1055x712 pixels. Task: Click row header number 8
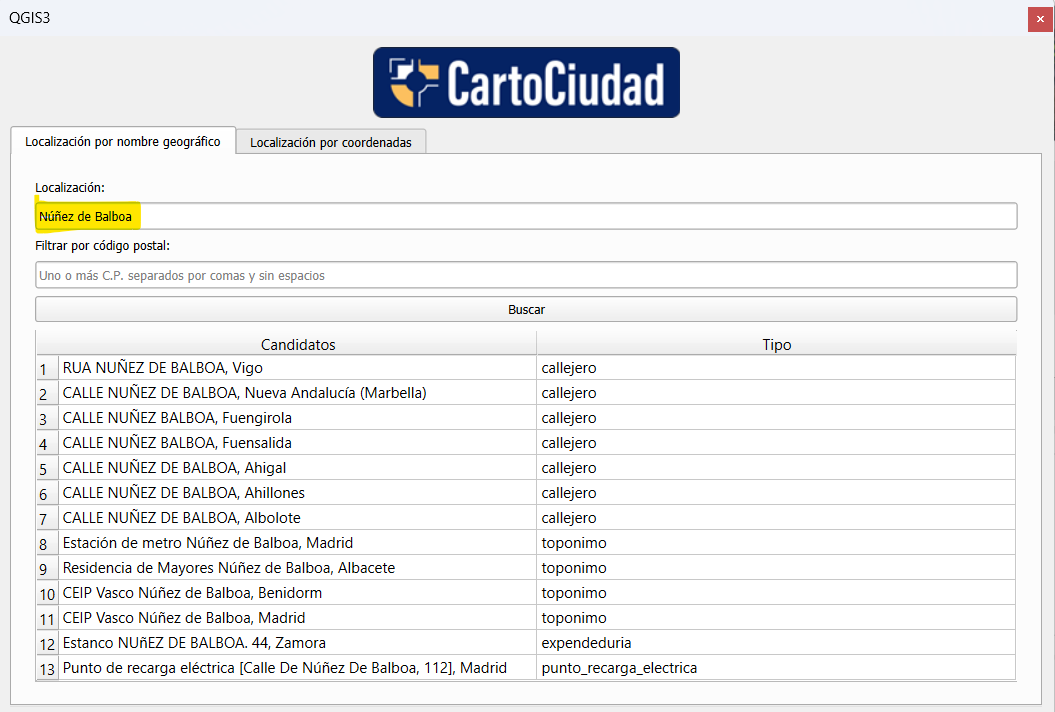click(x=47, y=543)
